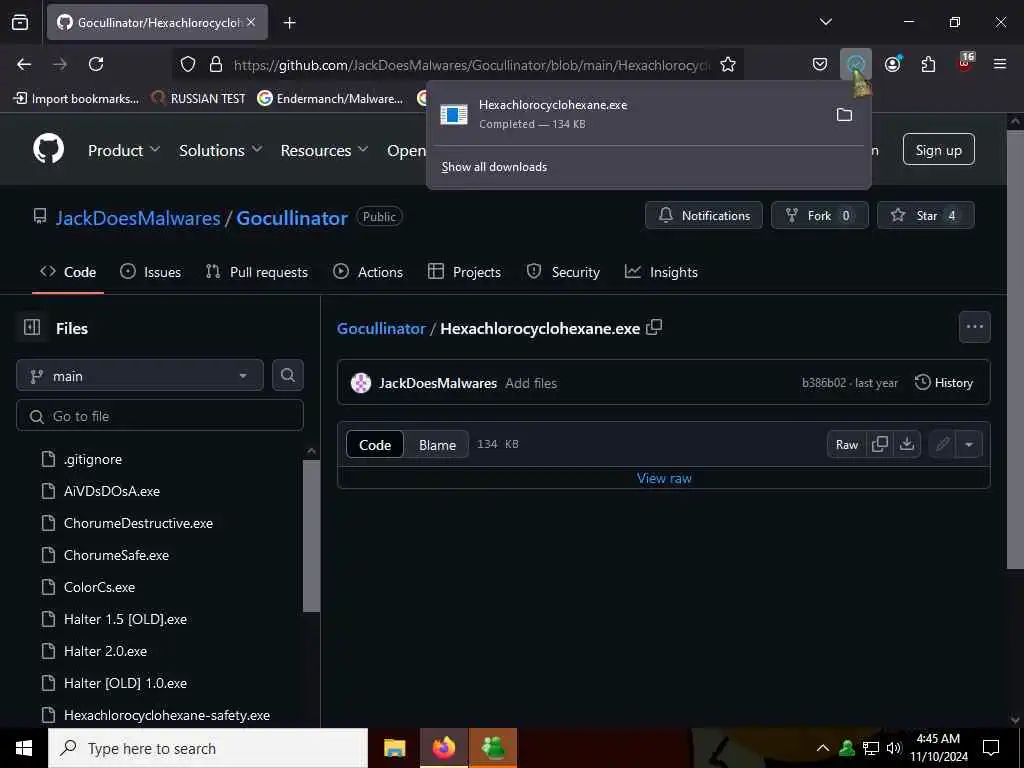This screenshot has width=1024, height=768.
Task: Select the Code view toggle
Action: click(375, 445)
